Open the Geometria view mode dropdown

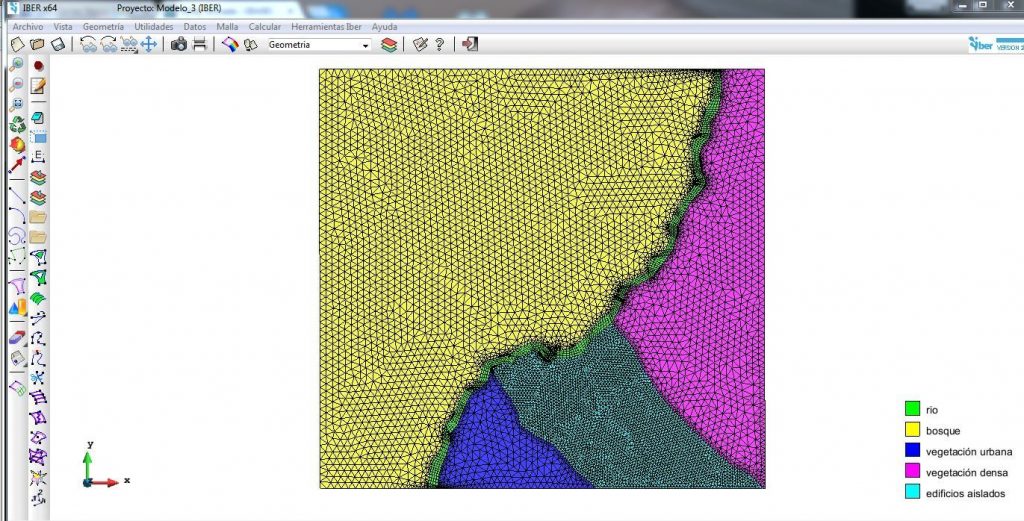coord(365,45)
